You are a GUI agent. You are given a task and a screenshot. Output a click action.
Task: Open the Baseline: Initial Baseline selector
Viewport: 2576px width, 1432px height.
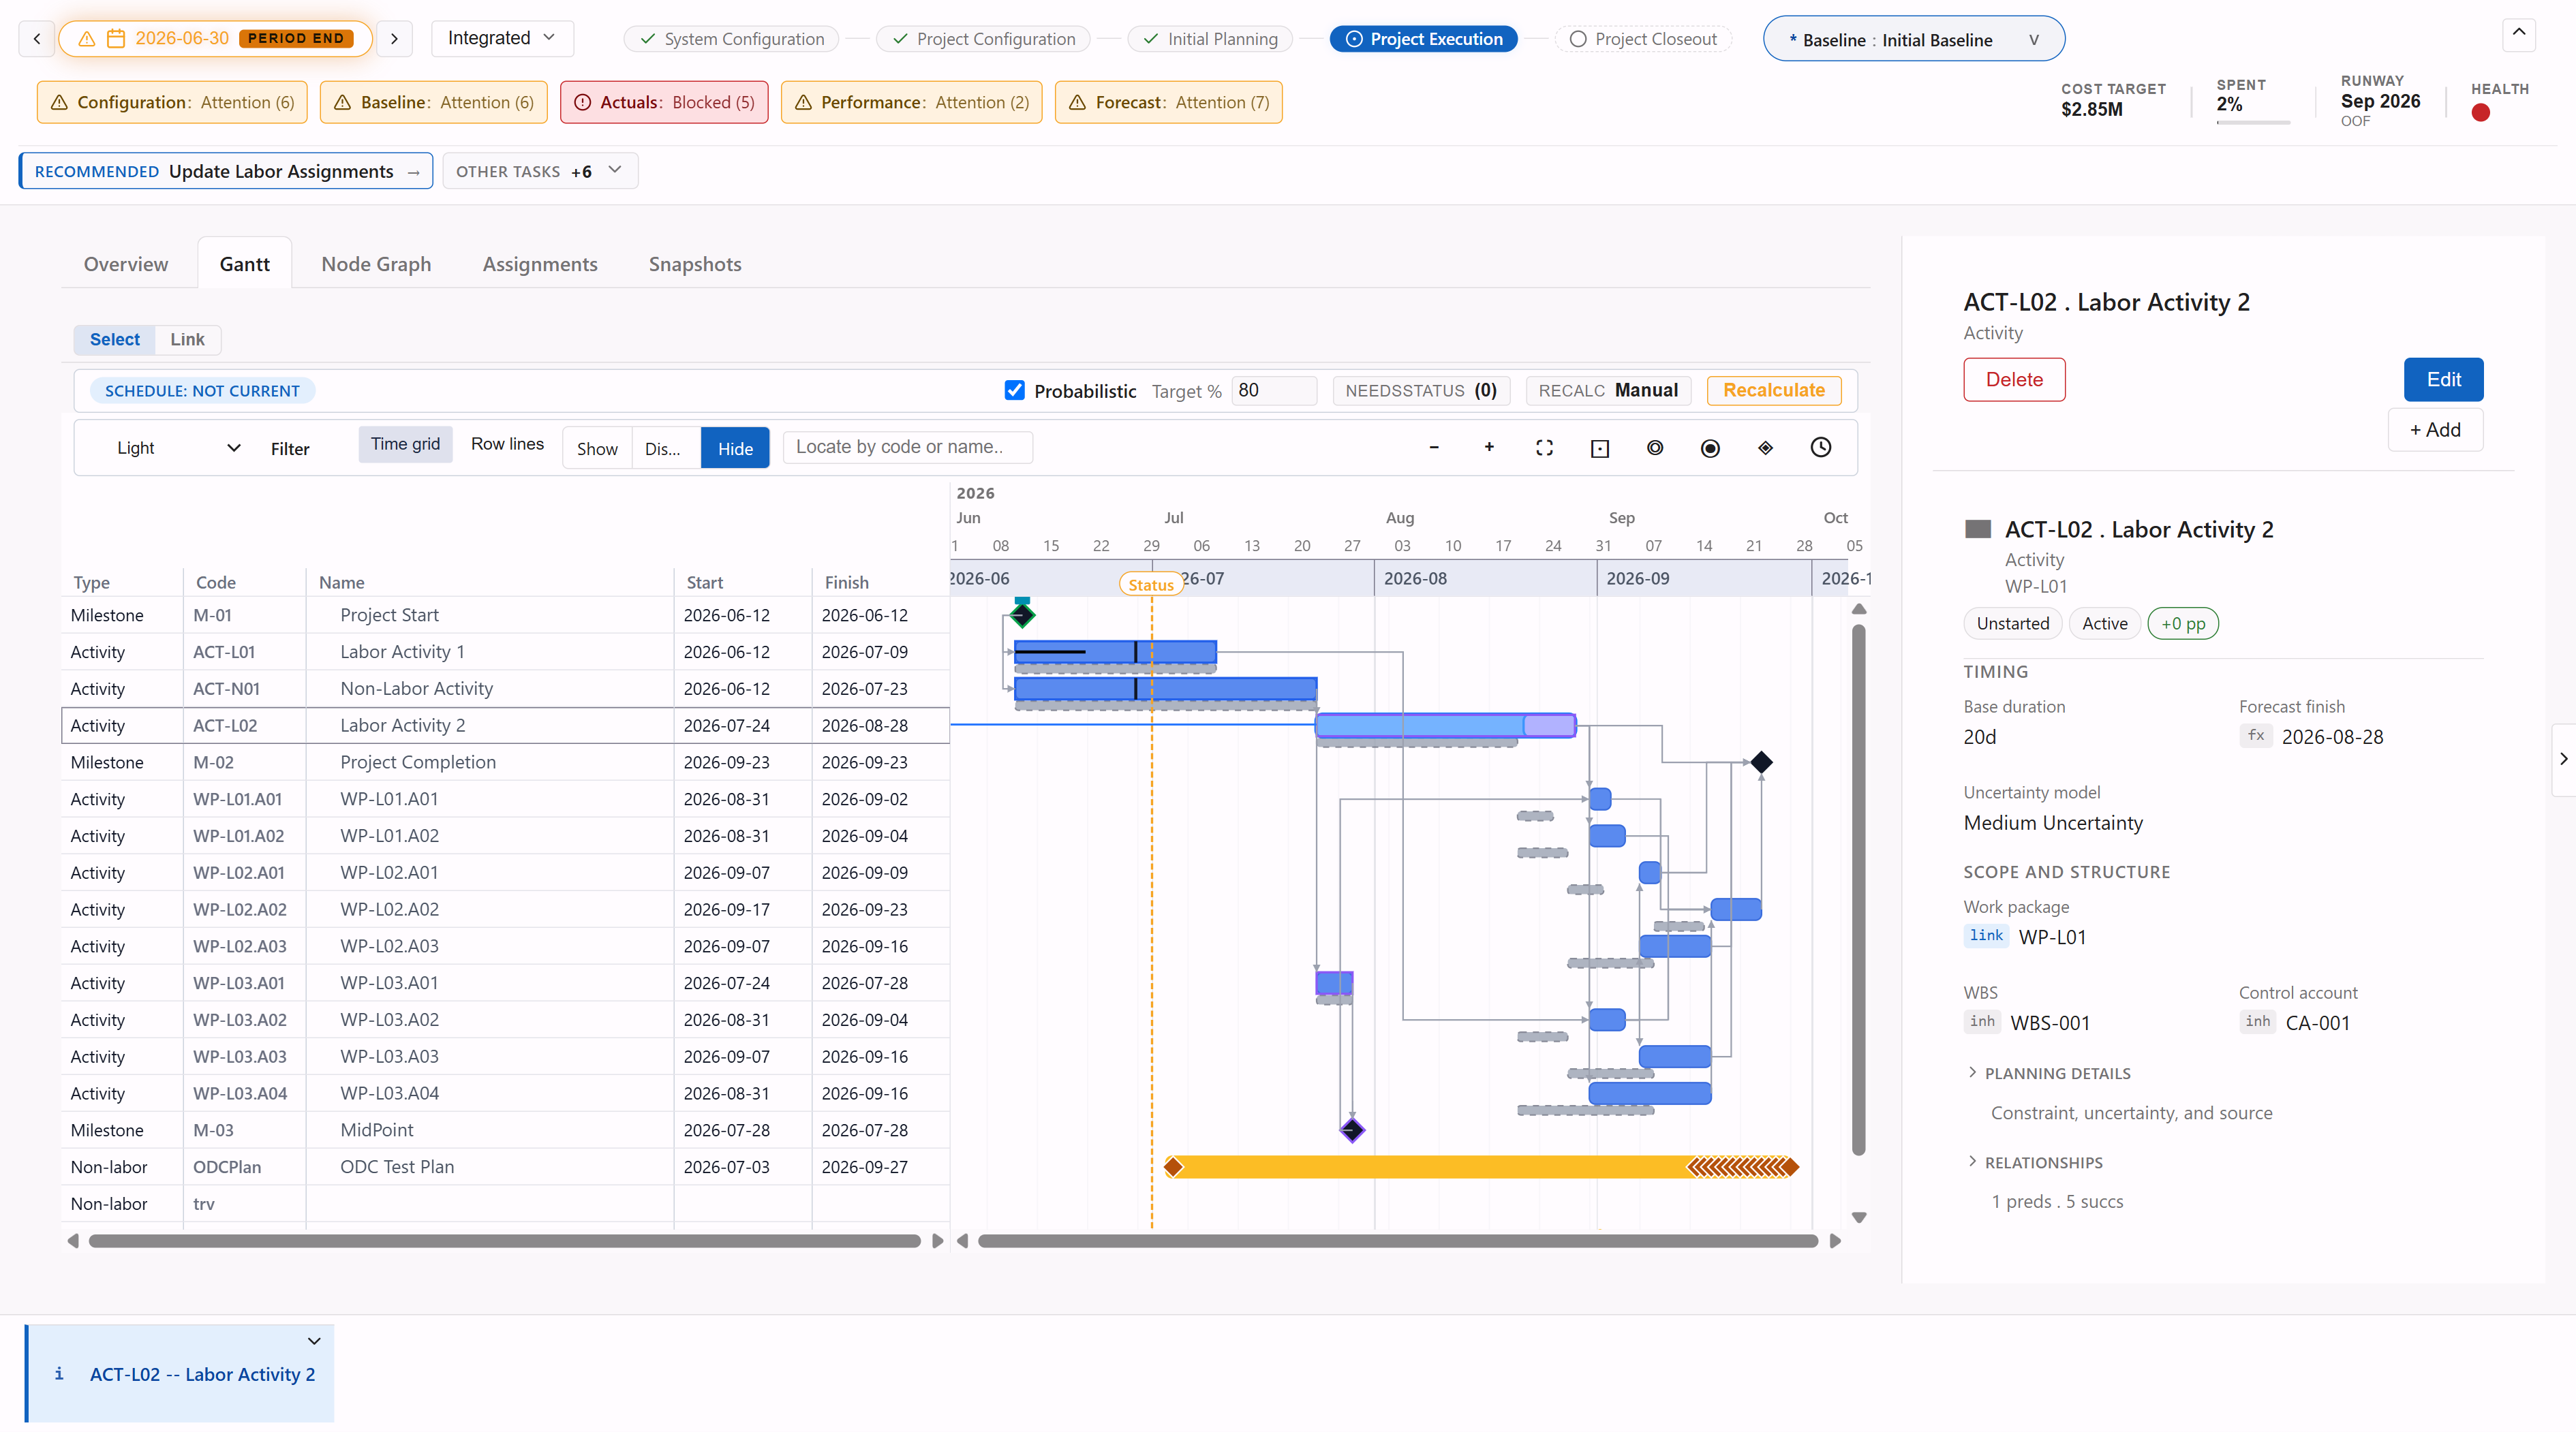pos(1913,39)
